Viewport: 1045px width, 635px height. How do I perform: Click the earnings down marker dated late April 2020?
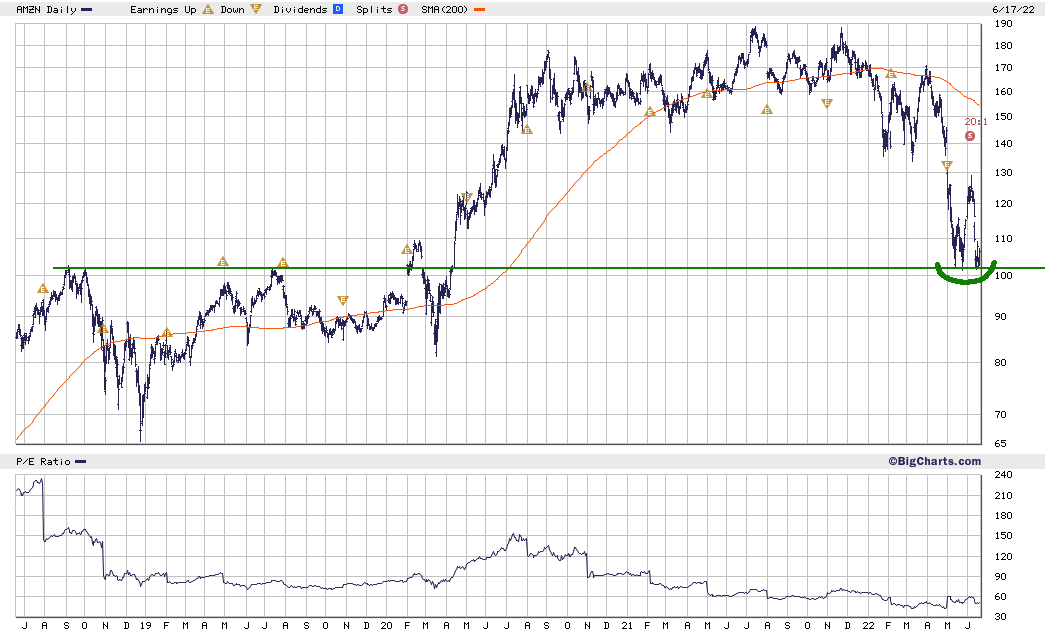pyautogui.click(x=467, y=197)
